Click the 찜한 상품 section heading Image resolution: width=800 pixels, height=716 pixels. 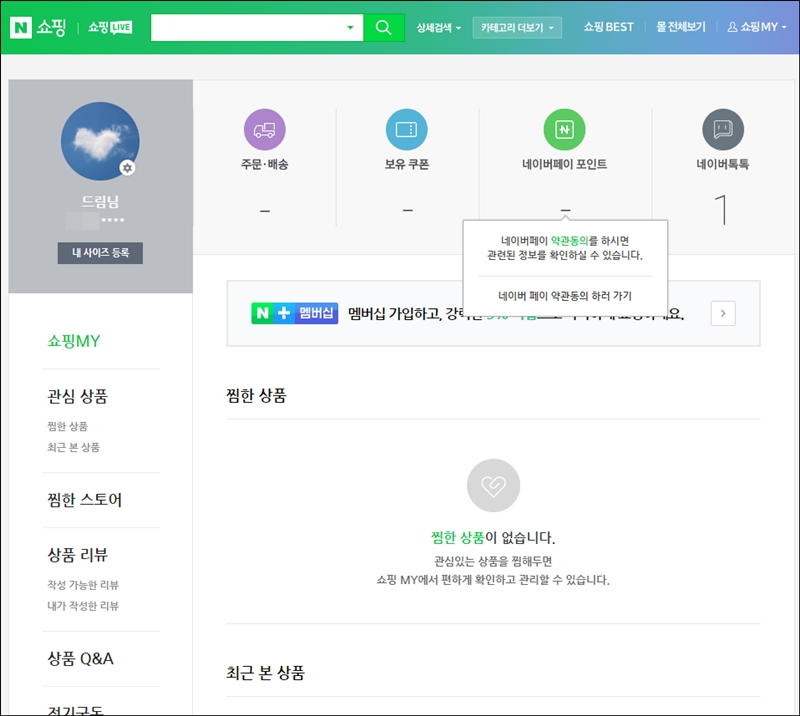coord(256,396)
